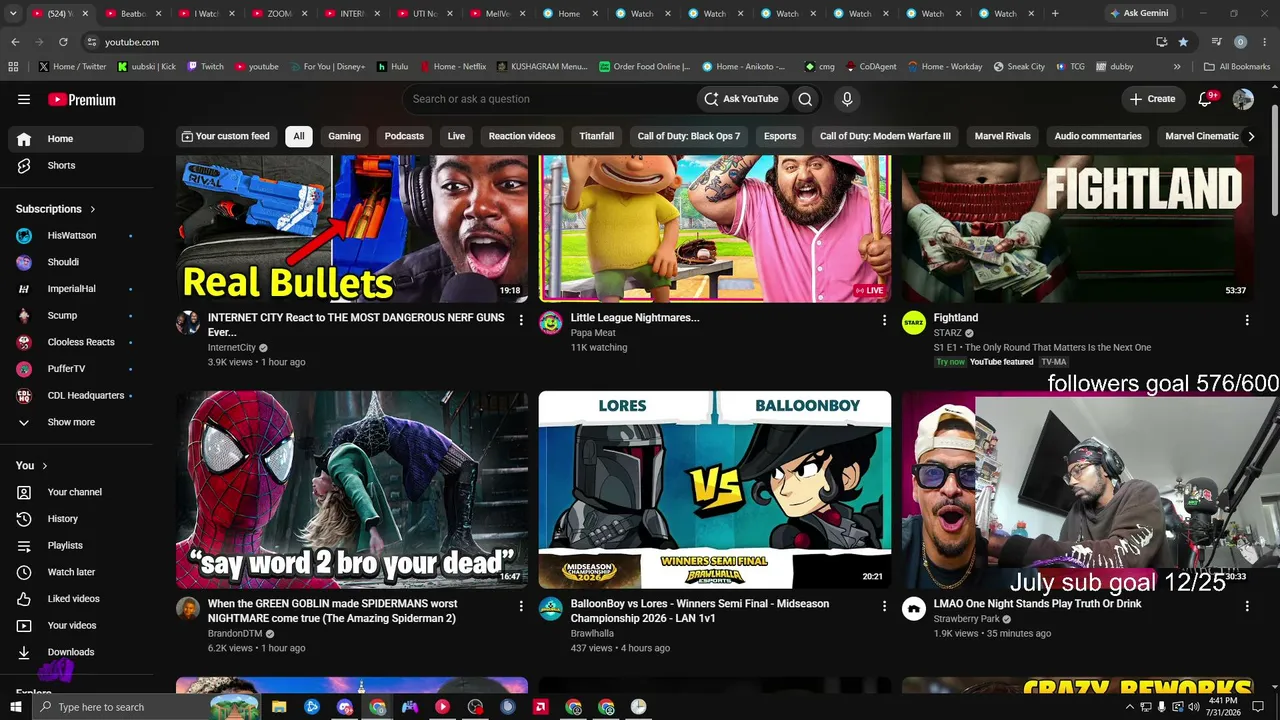Select the Titanfall filter chip
Image resolution: width=1280 pixels, height=720 pixels.
[x=597, y=136]
